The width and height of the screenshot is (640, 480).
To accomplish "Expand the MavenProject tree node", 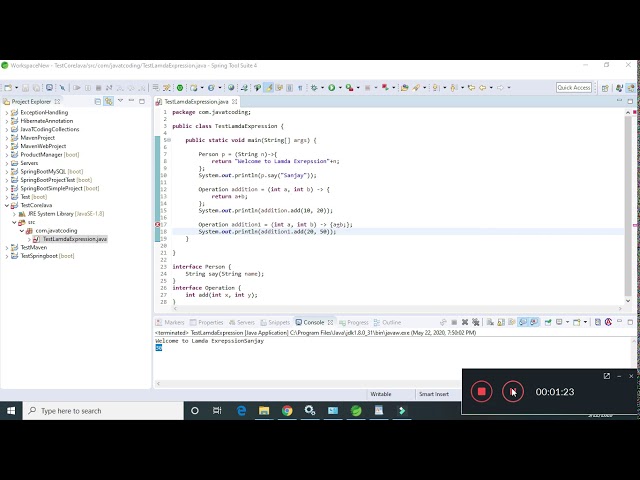I will point(7,138).
